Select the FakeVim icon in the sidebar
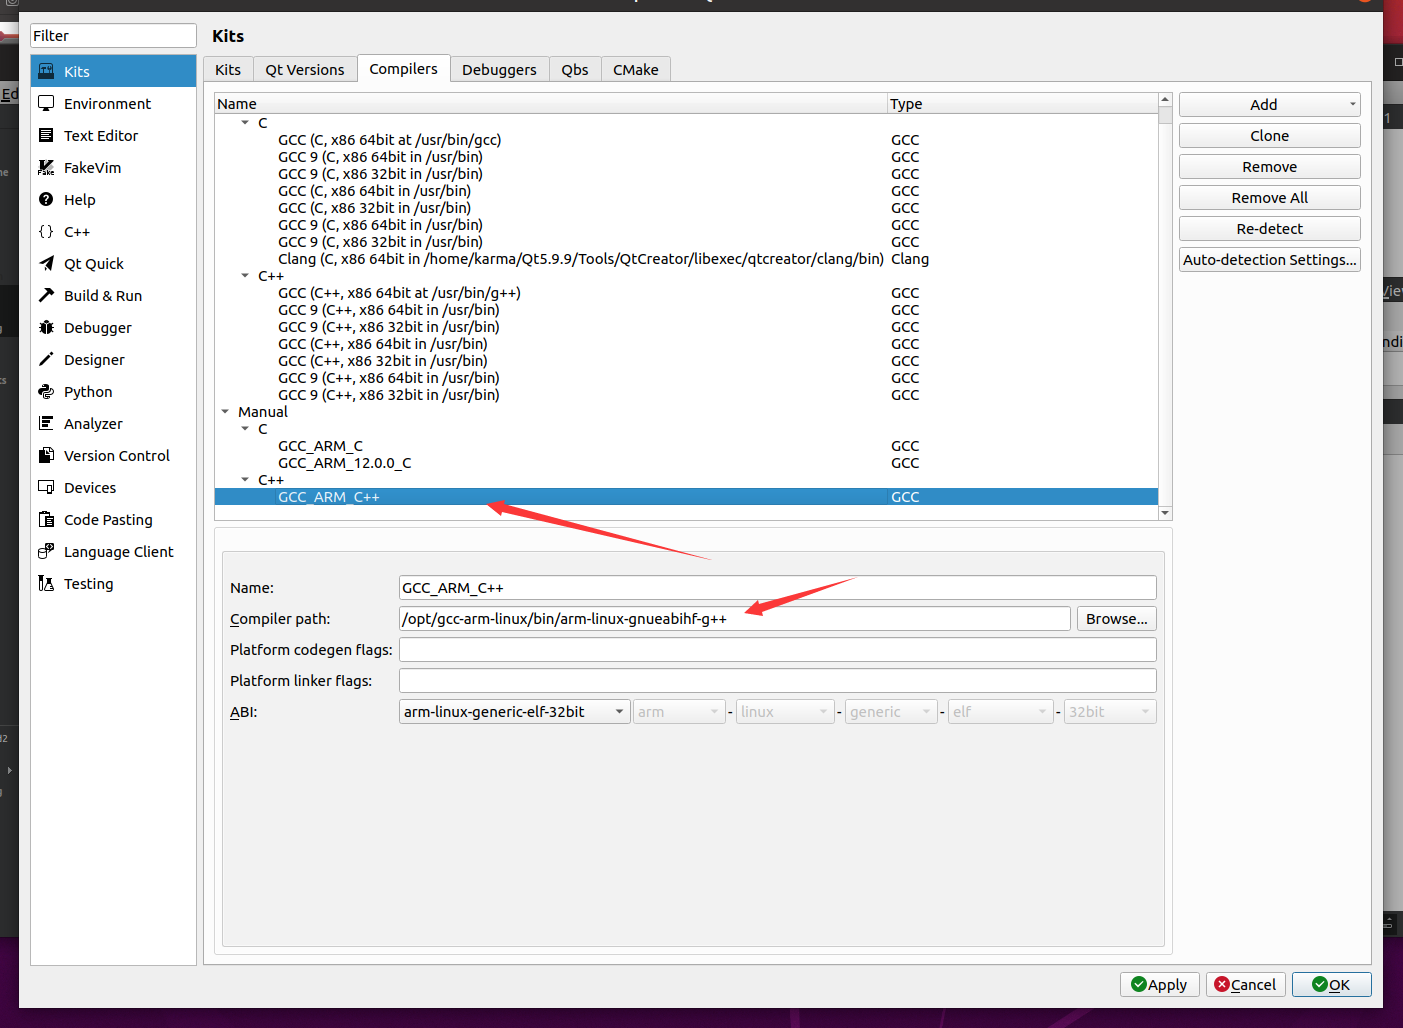The width and height of the screenshot is (1403, 1028). point(44,167)
